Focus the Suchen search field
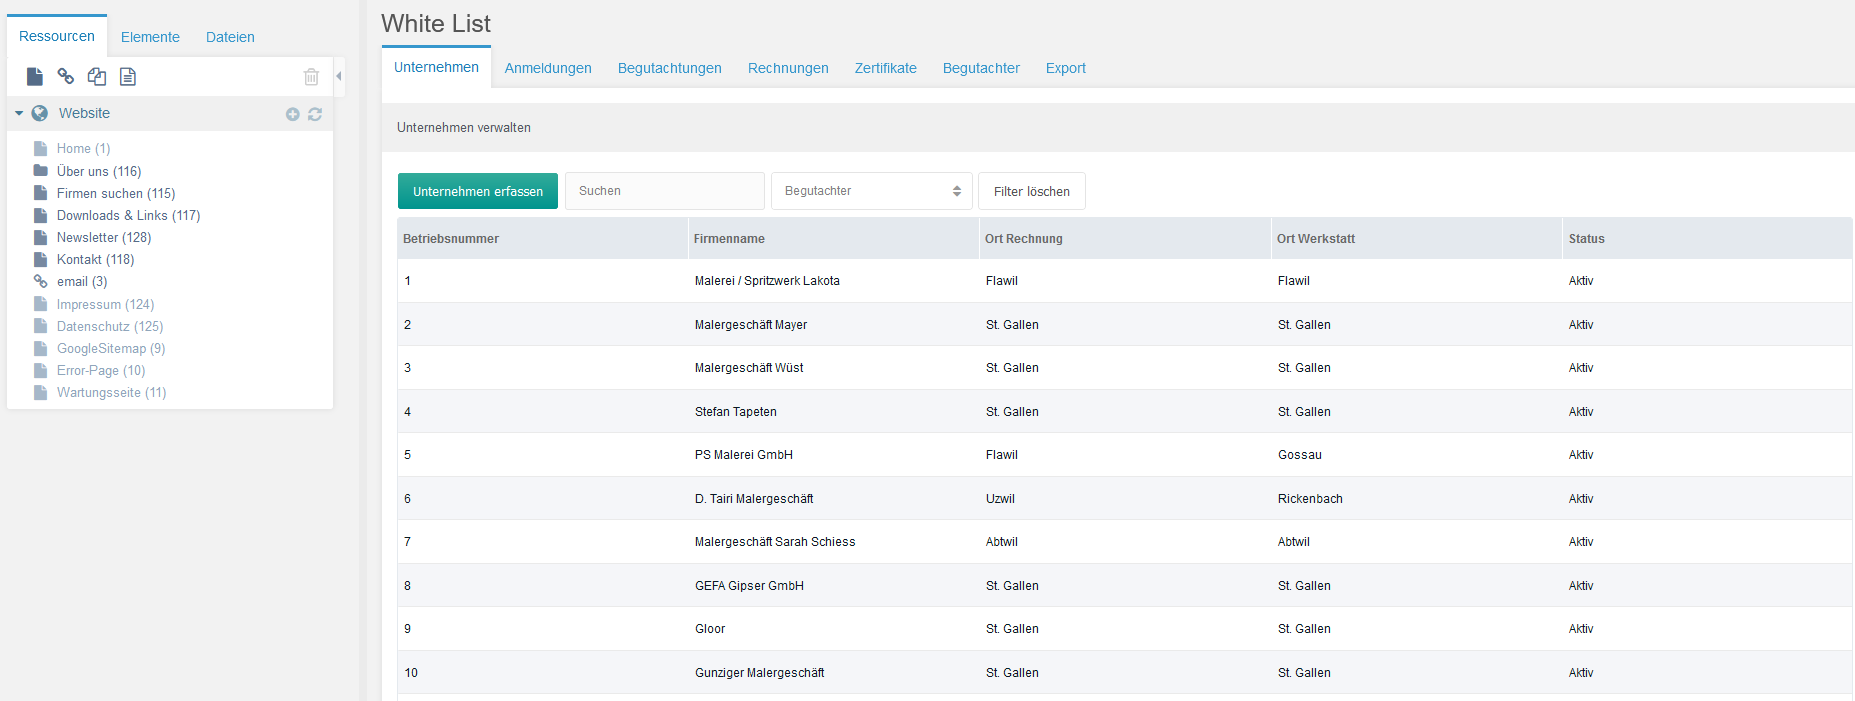This screenshot has width=1855, height=701. coord(664,191)
